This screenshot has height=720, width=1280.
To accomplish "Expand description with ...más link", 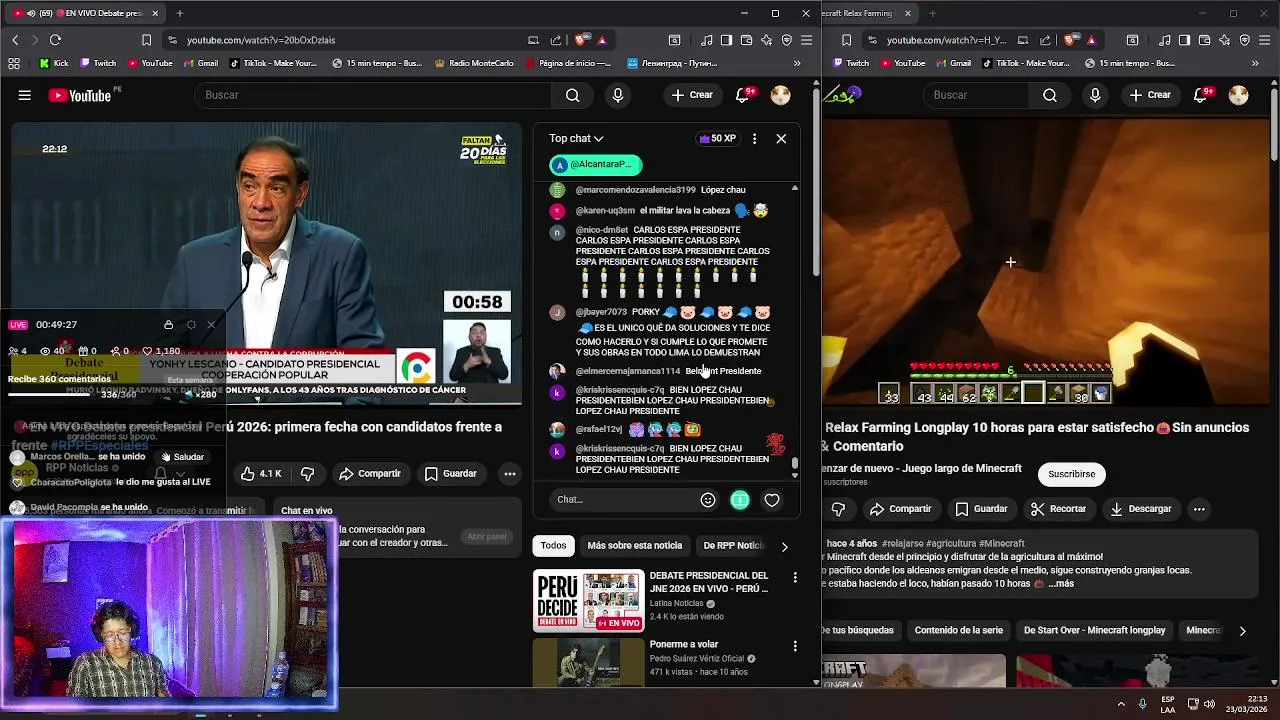I will pyautogui.click(x=1060, y=584).
